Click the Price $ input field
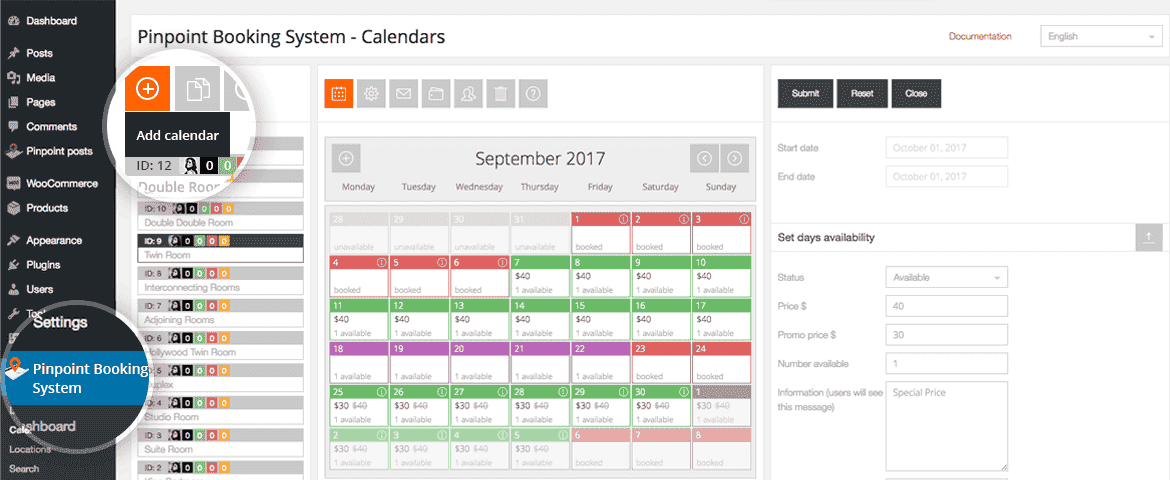The image size is (1170, 480). 946,306
